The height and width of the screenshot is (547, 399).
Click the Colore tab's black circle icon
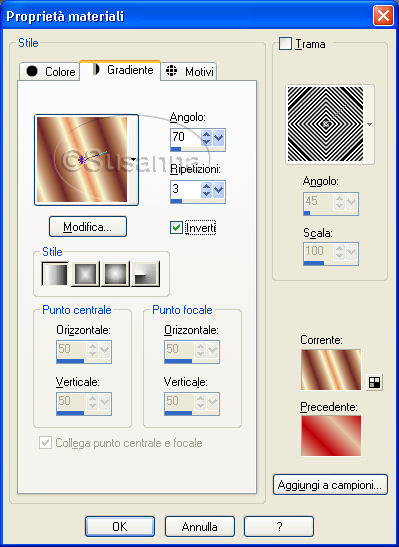pyautogui.click(x=32, y=71)
